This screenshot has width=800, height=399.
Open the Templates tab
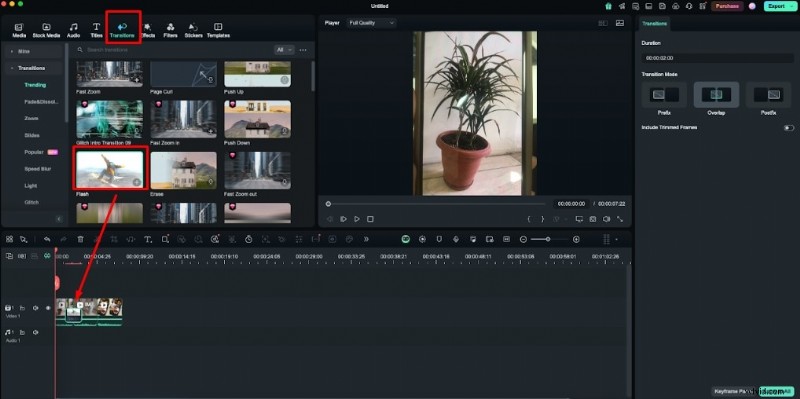[x=218, y=30]
